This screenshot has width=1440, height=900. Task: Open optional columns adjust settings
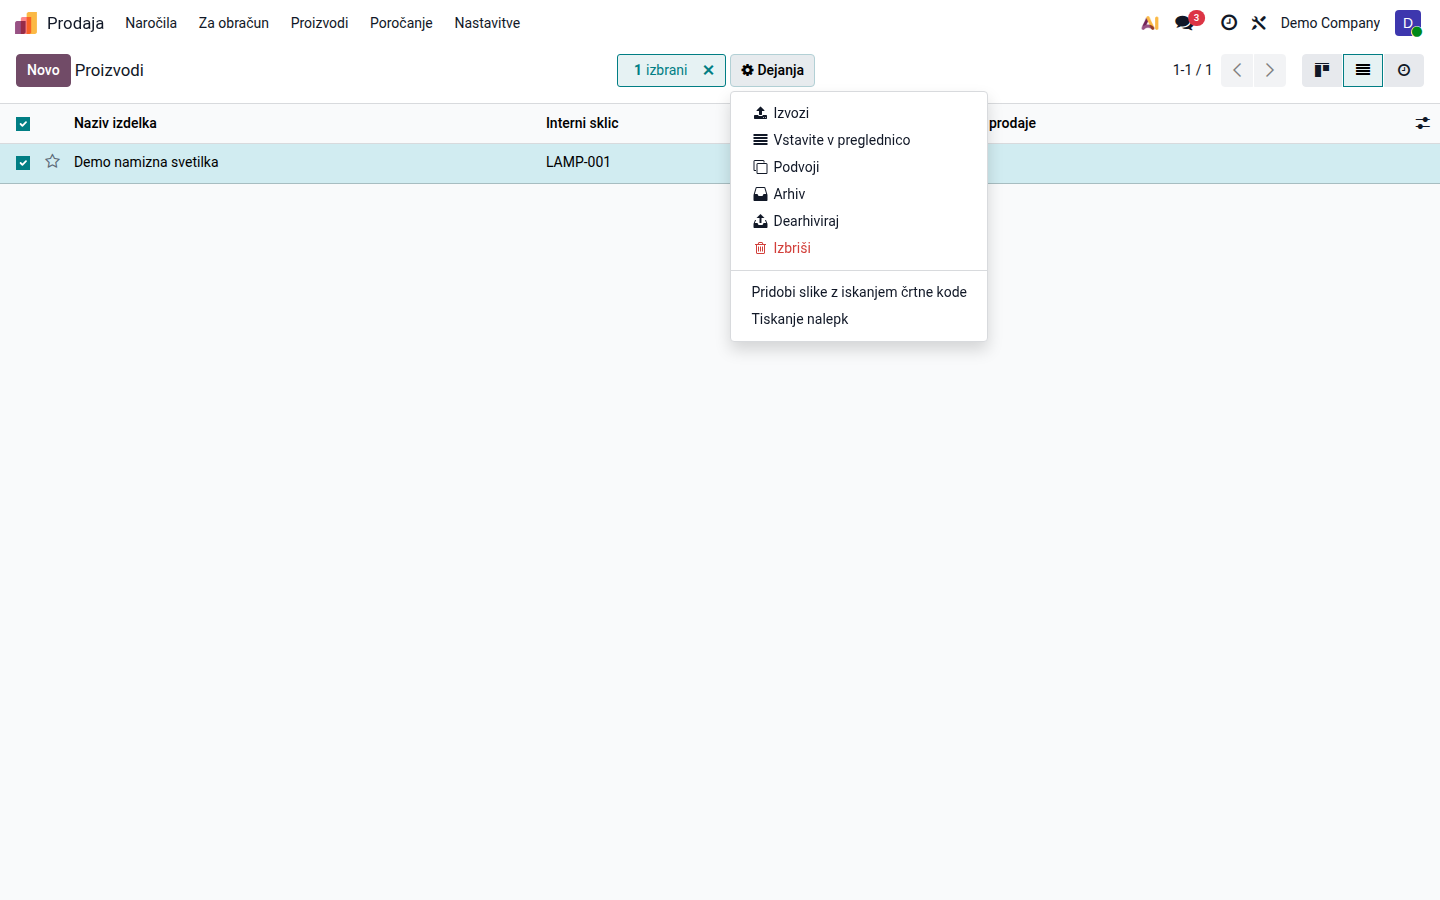[1422, 123]
